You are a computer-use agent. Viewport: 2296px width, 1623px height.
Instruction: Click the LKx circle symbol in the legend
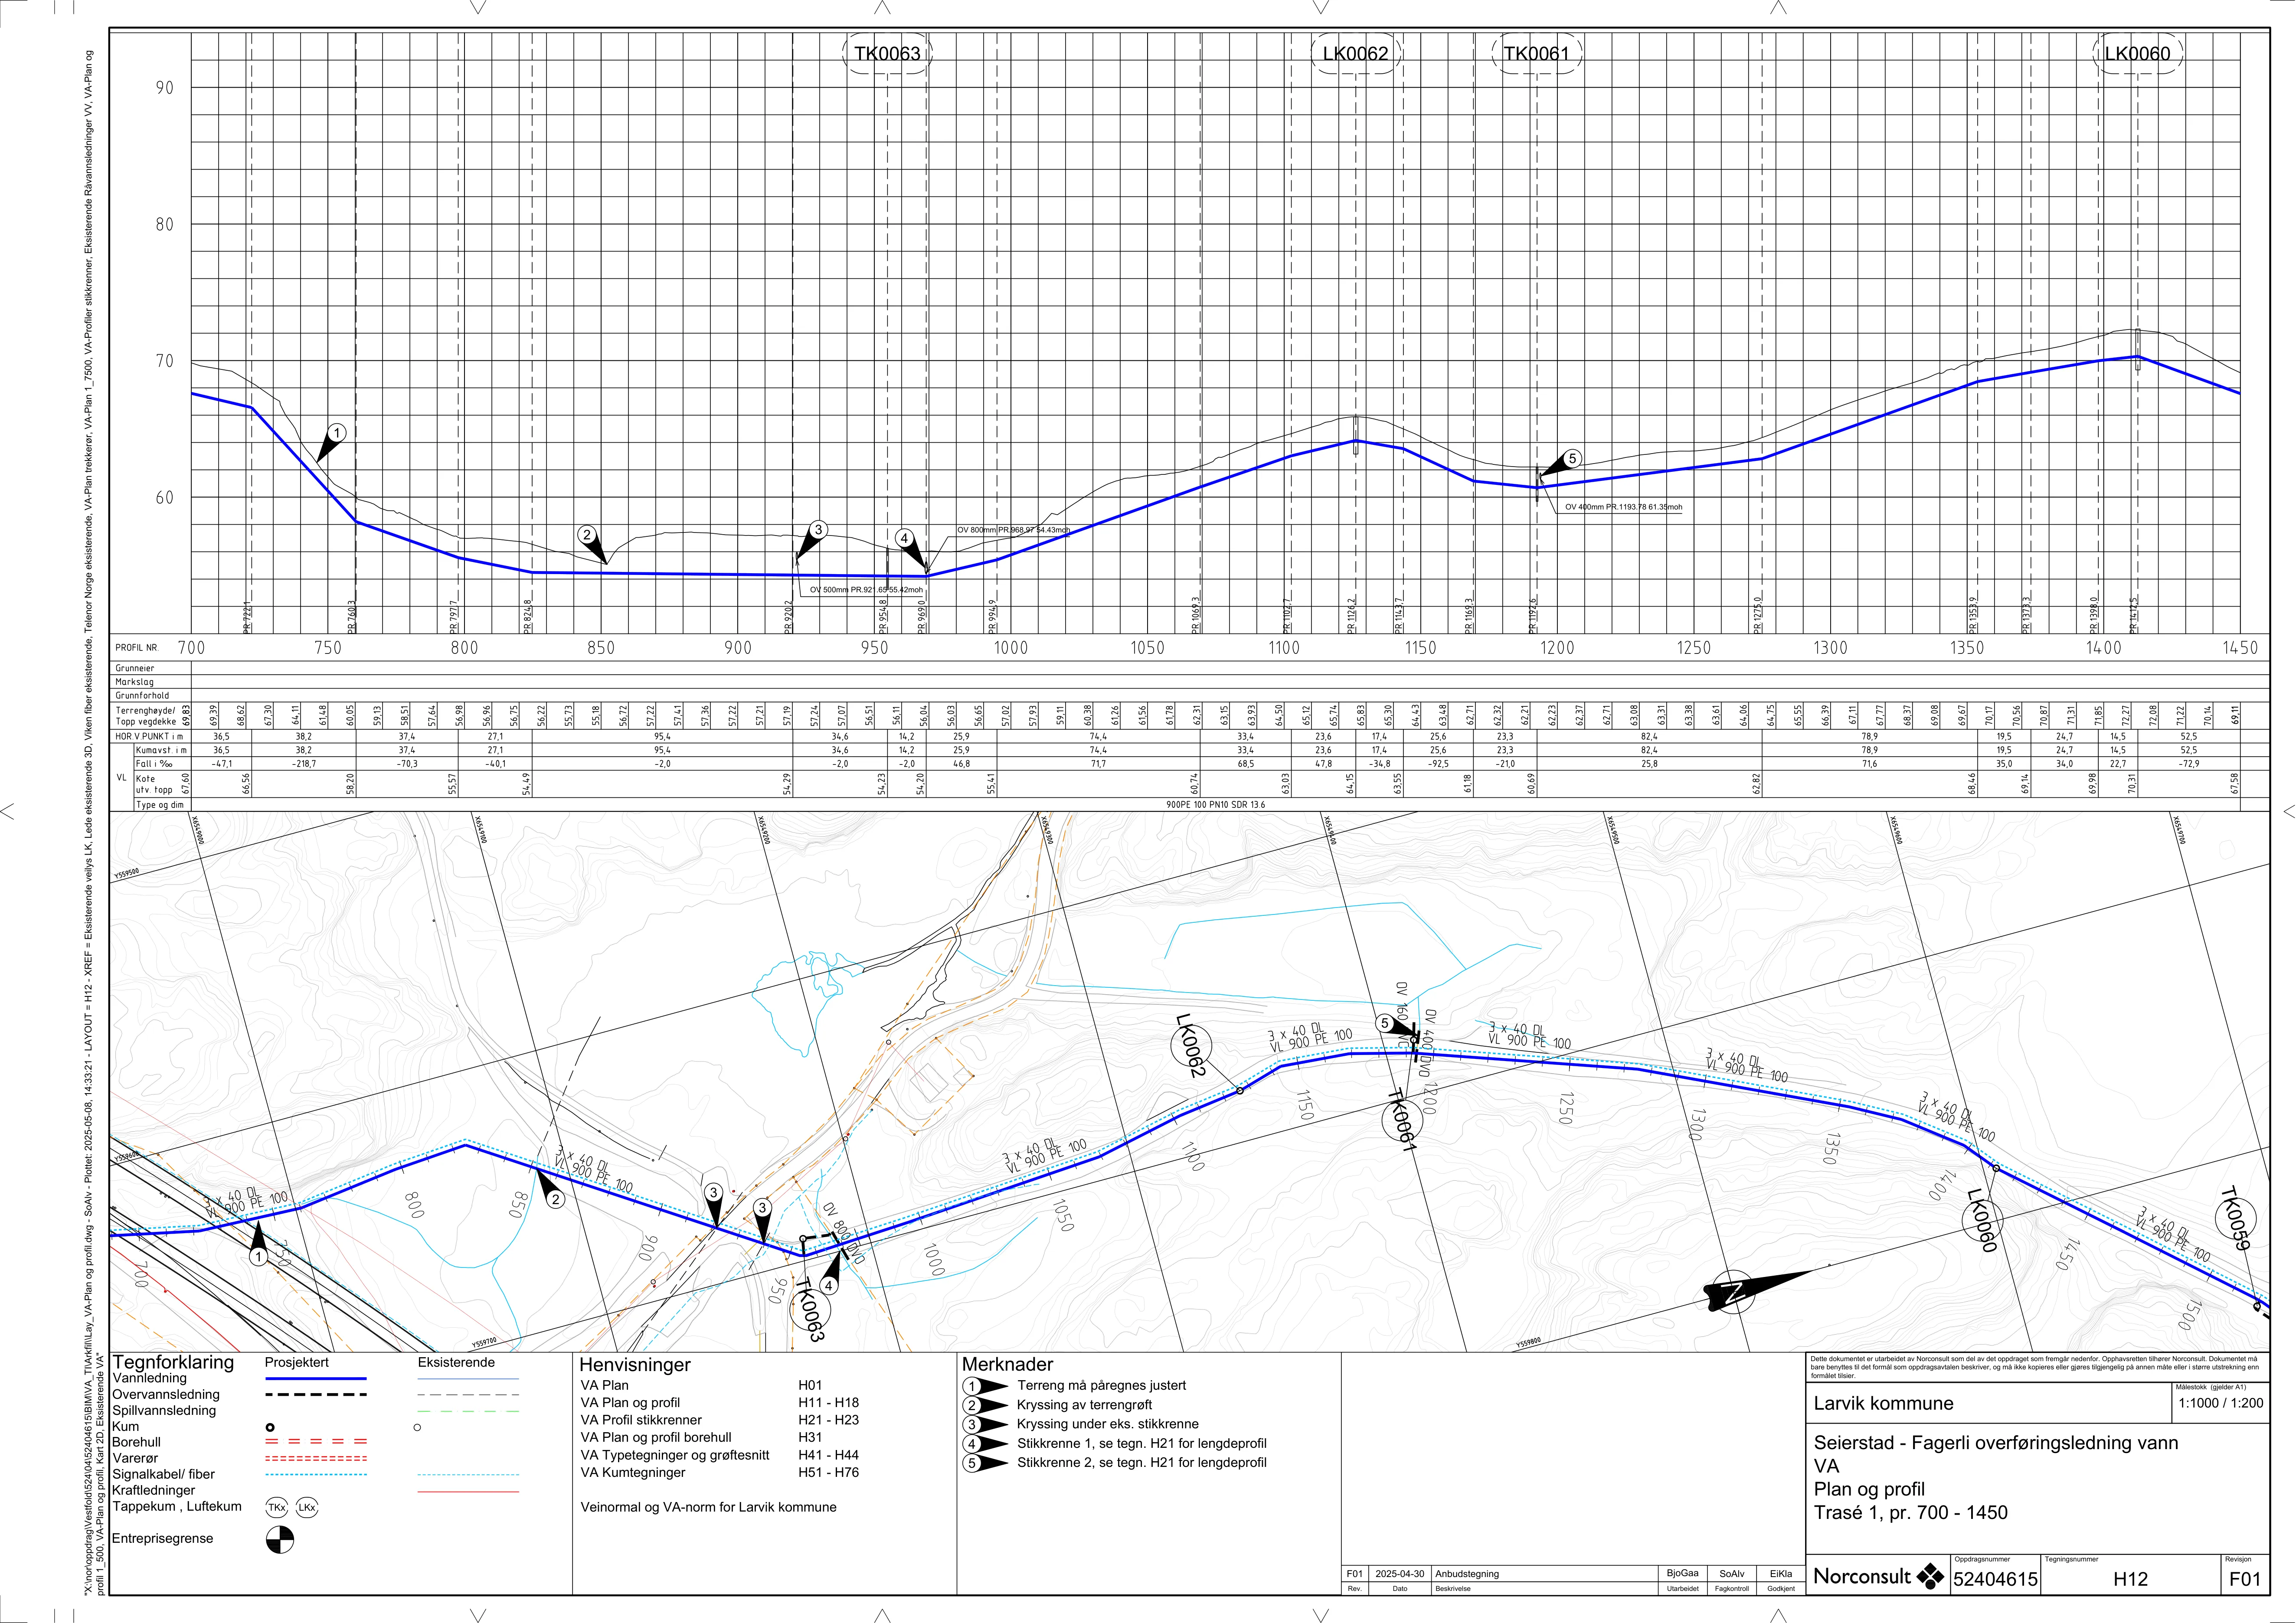tap(307, 1507)
